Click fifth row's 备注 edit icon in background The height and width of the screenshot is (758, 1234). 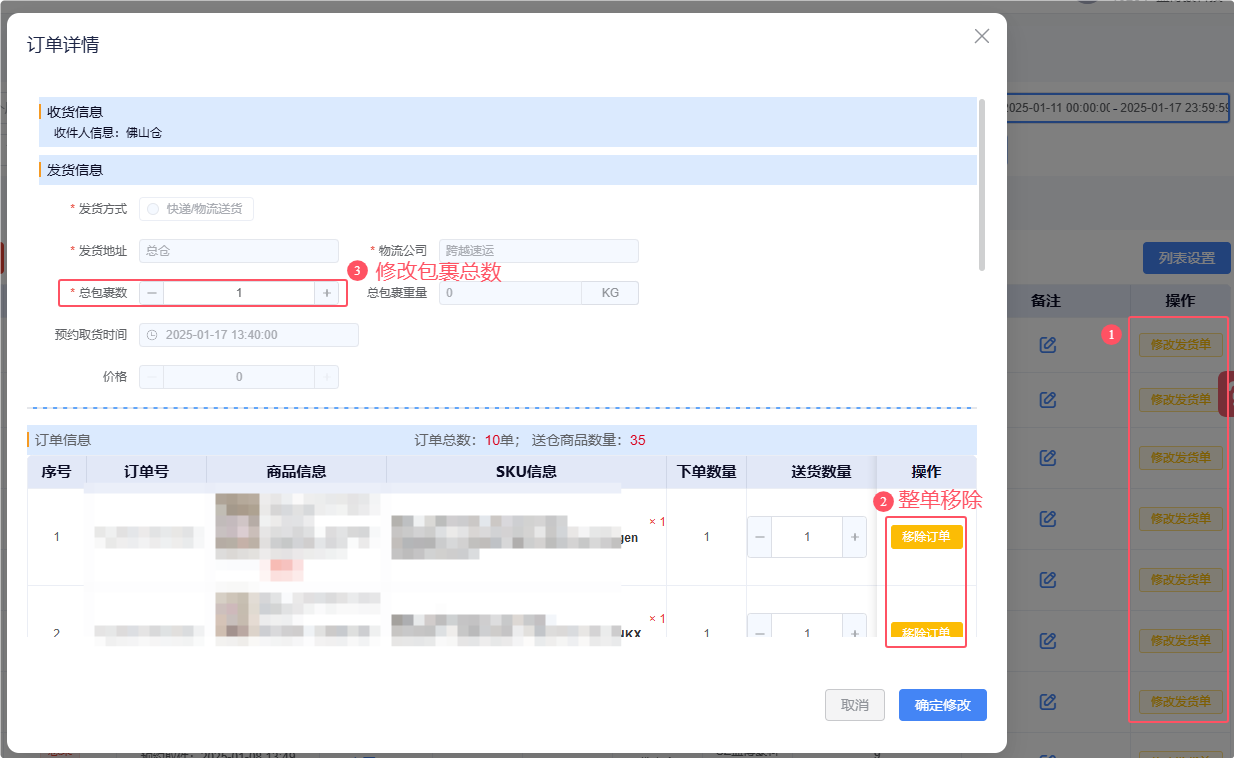click(x=1048, y=580)
